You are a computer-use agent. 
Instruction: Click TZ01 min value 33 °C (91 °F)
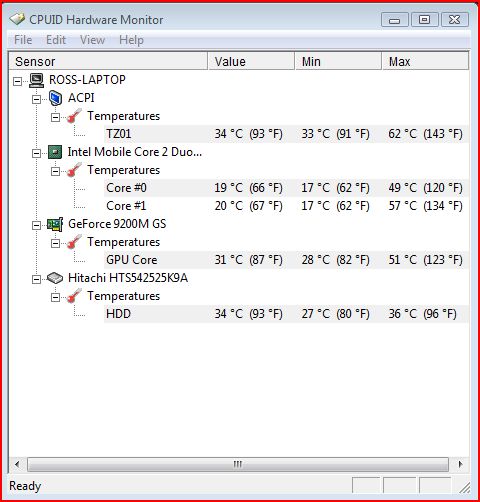(335, 134)
